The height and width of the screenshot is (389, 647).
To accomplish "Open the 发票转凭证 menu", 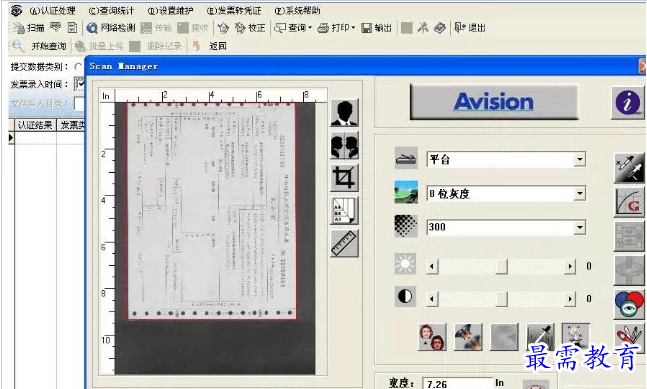I will 234,11.
